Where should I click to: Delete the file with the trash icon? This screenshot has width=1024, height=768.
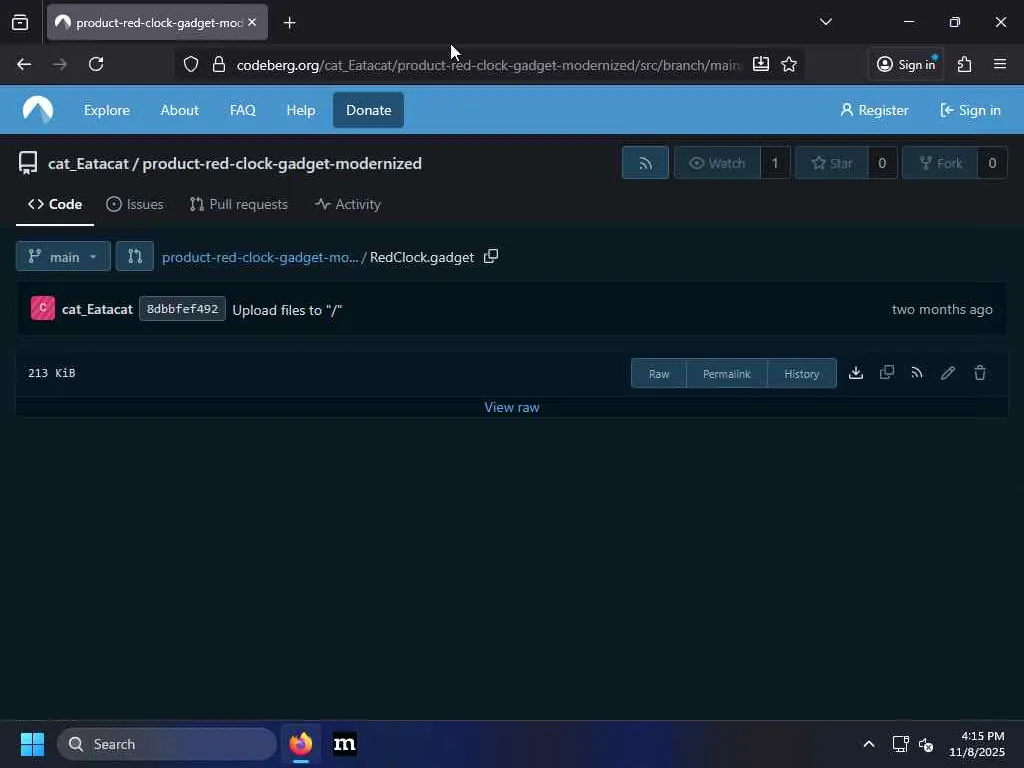point(980,373)
